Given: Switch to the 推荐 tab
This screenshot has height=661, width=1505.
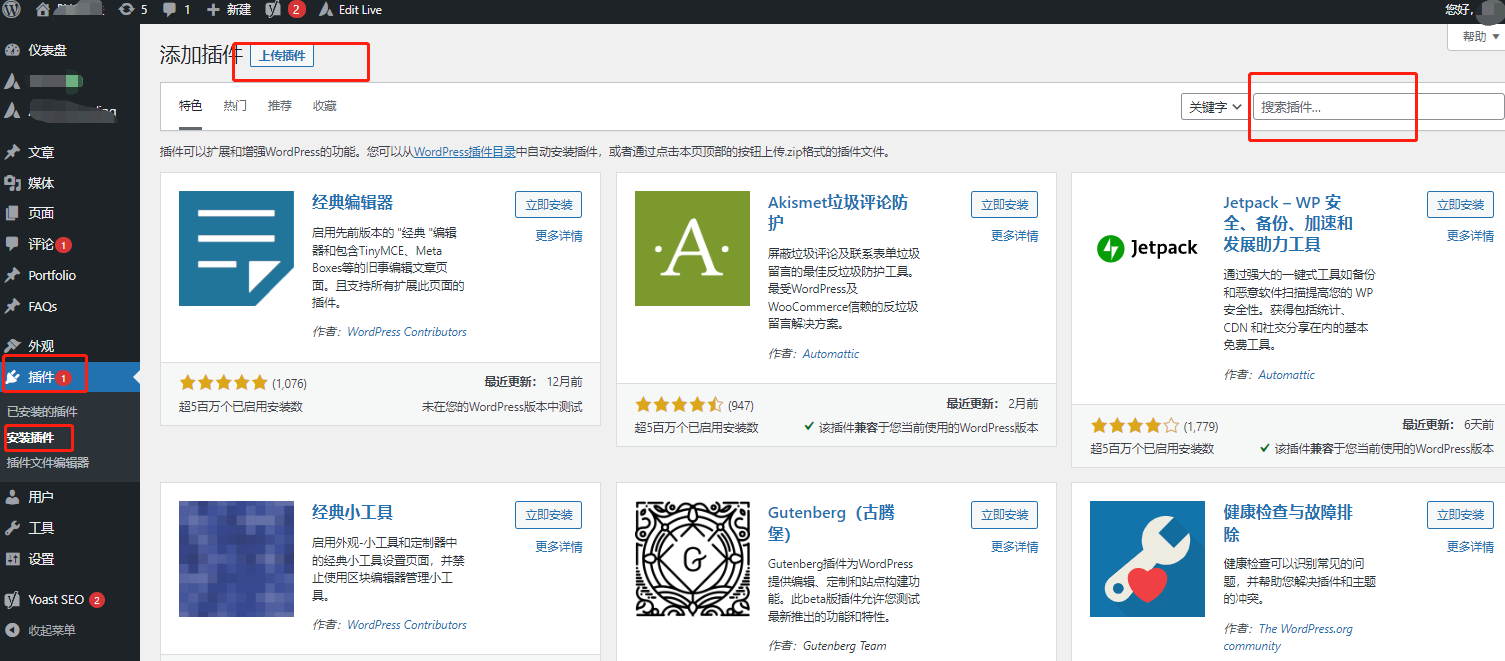Looking at the screenshot, I should 280,106.
